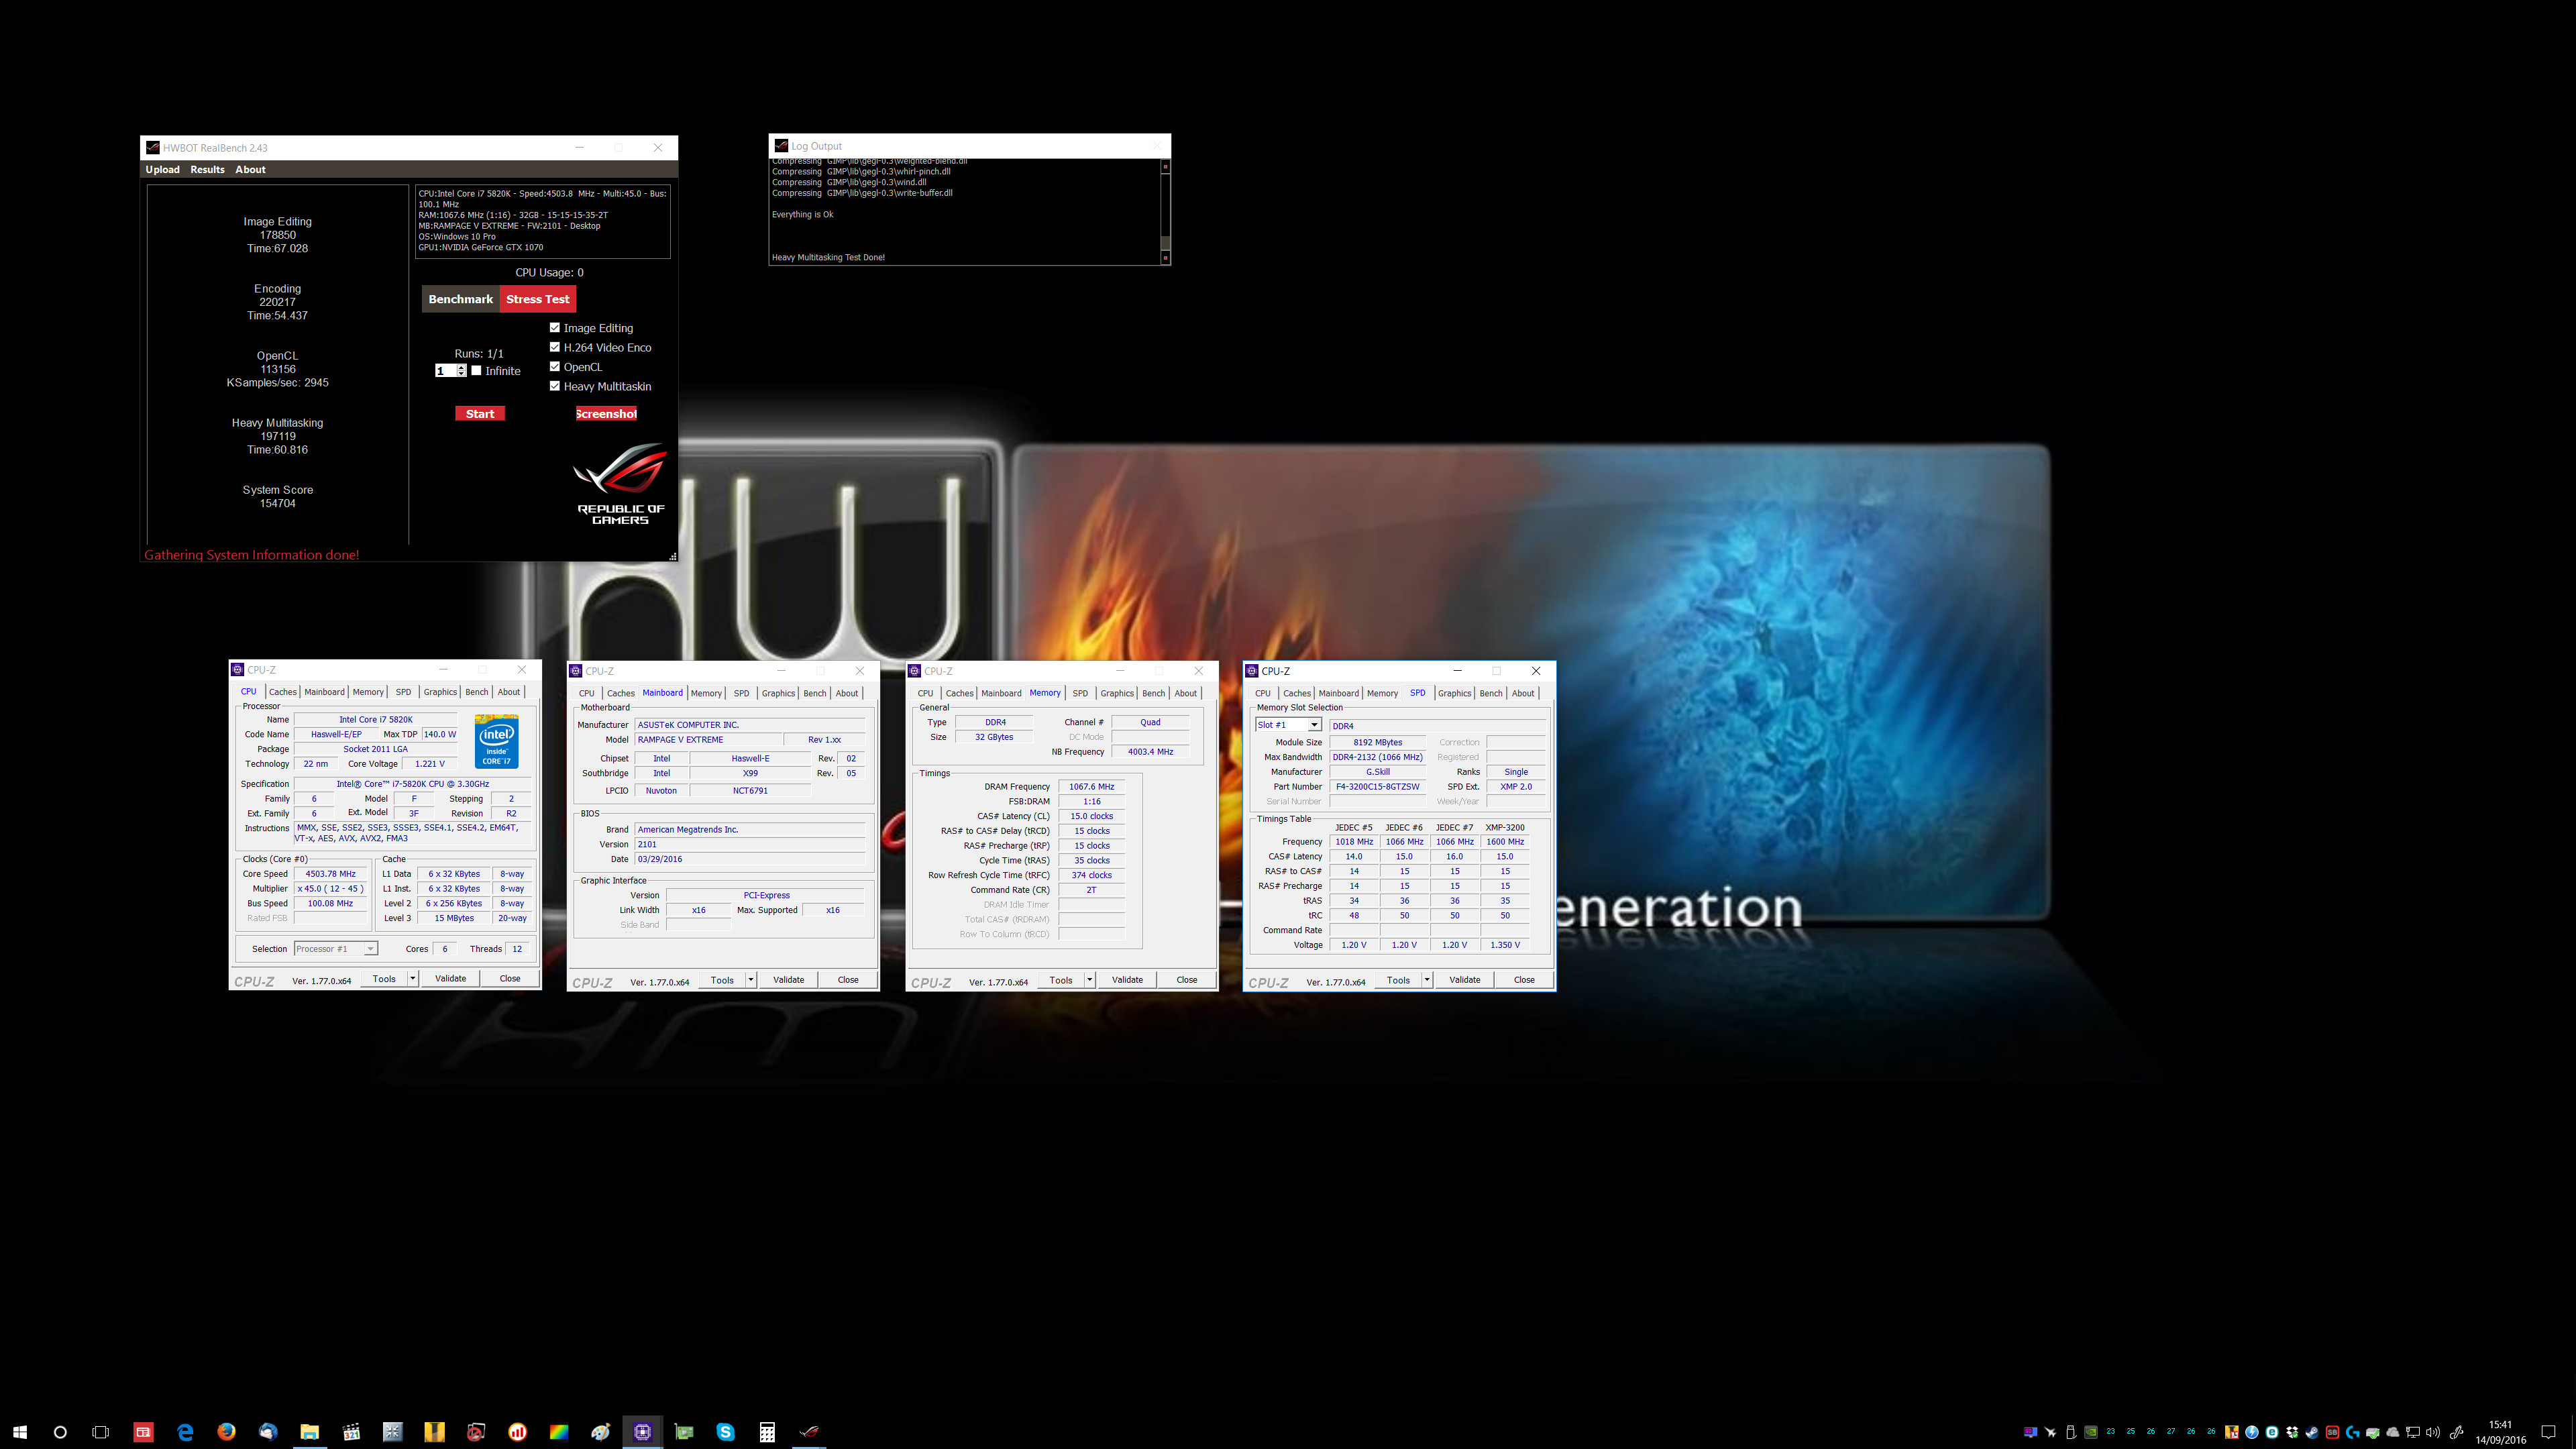
Task: Click the Runs number input field
Action: pyautogui.click(x=446, y=370)
